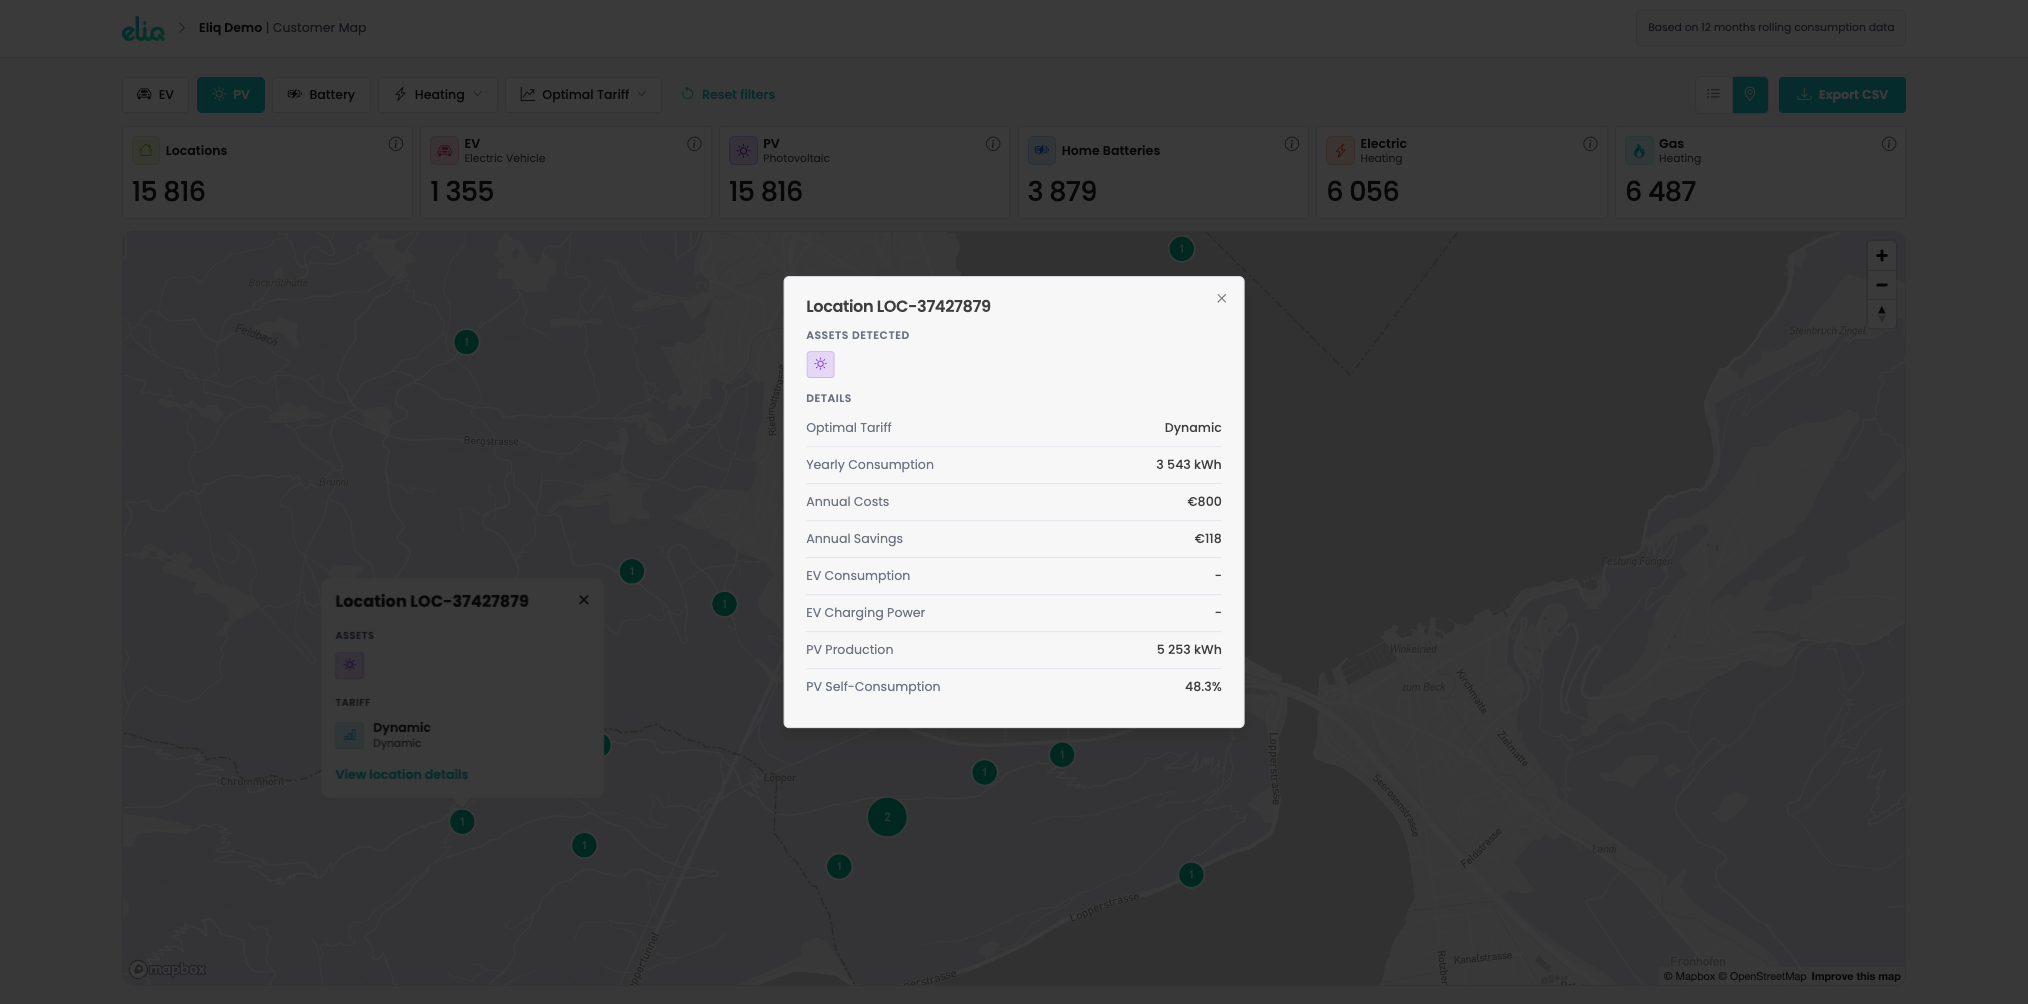This screenshot has height=1004, width=2028.
Task: Click the Optimal Tariff value Dynamic in modal
Action: [x=1192, y=428]
